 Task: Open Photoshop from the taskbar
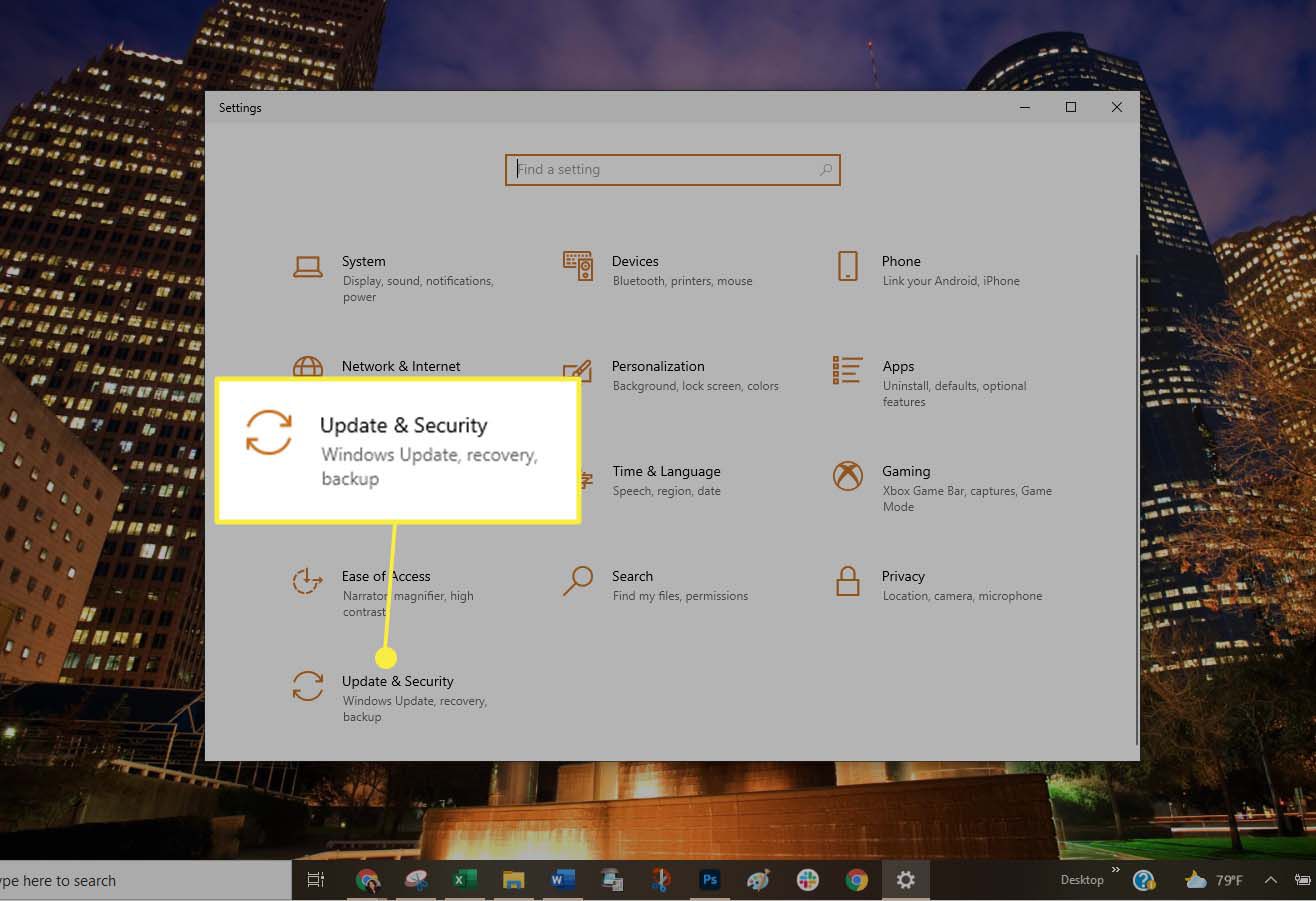(x=710, y=880)
